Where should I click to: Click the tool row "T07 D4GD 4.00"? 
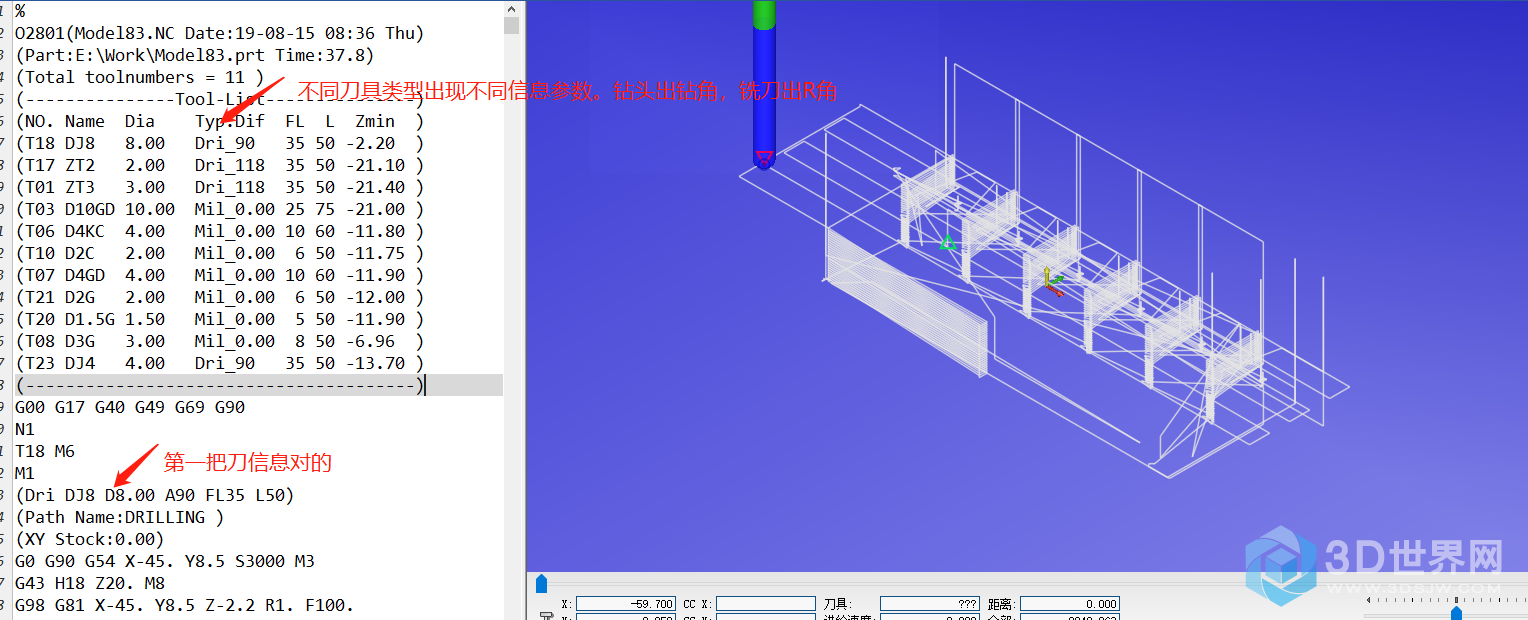click(220, 275)
